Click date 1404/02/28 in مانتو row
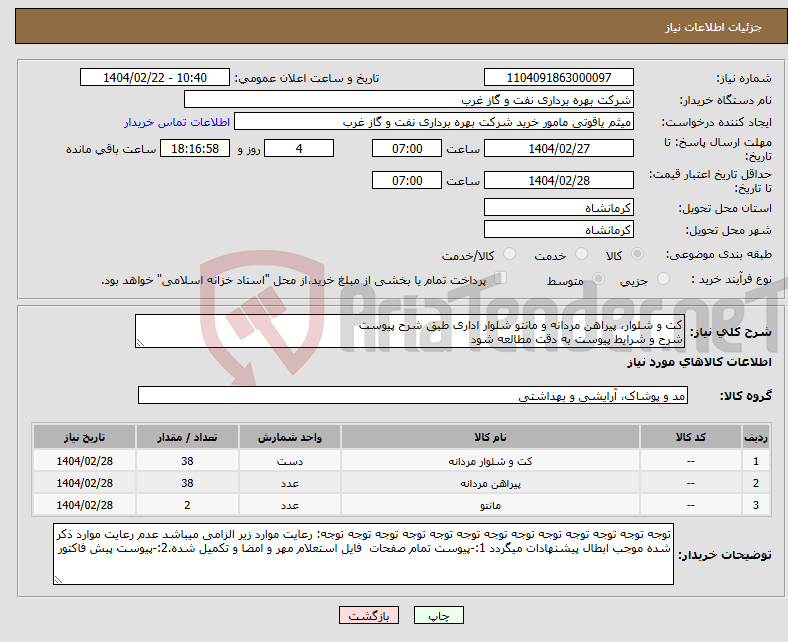The height and width of the screenshot is (642, 788). [x=84, y=505]
